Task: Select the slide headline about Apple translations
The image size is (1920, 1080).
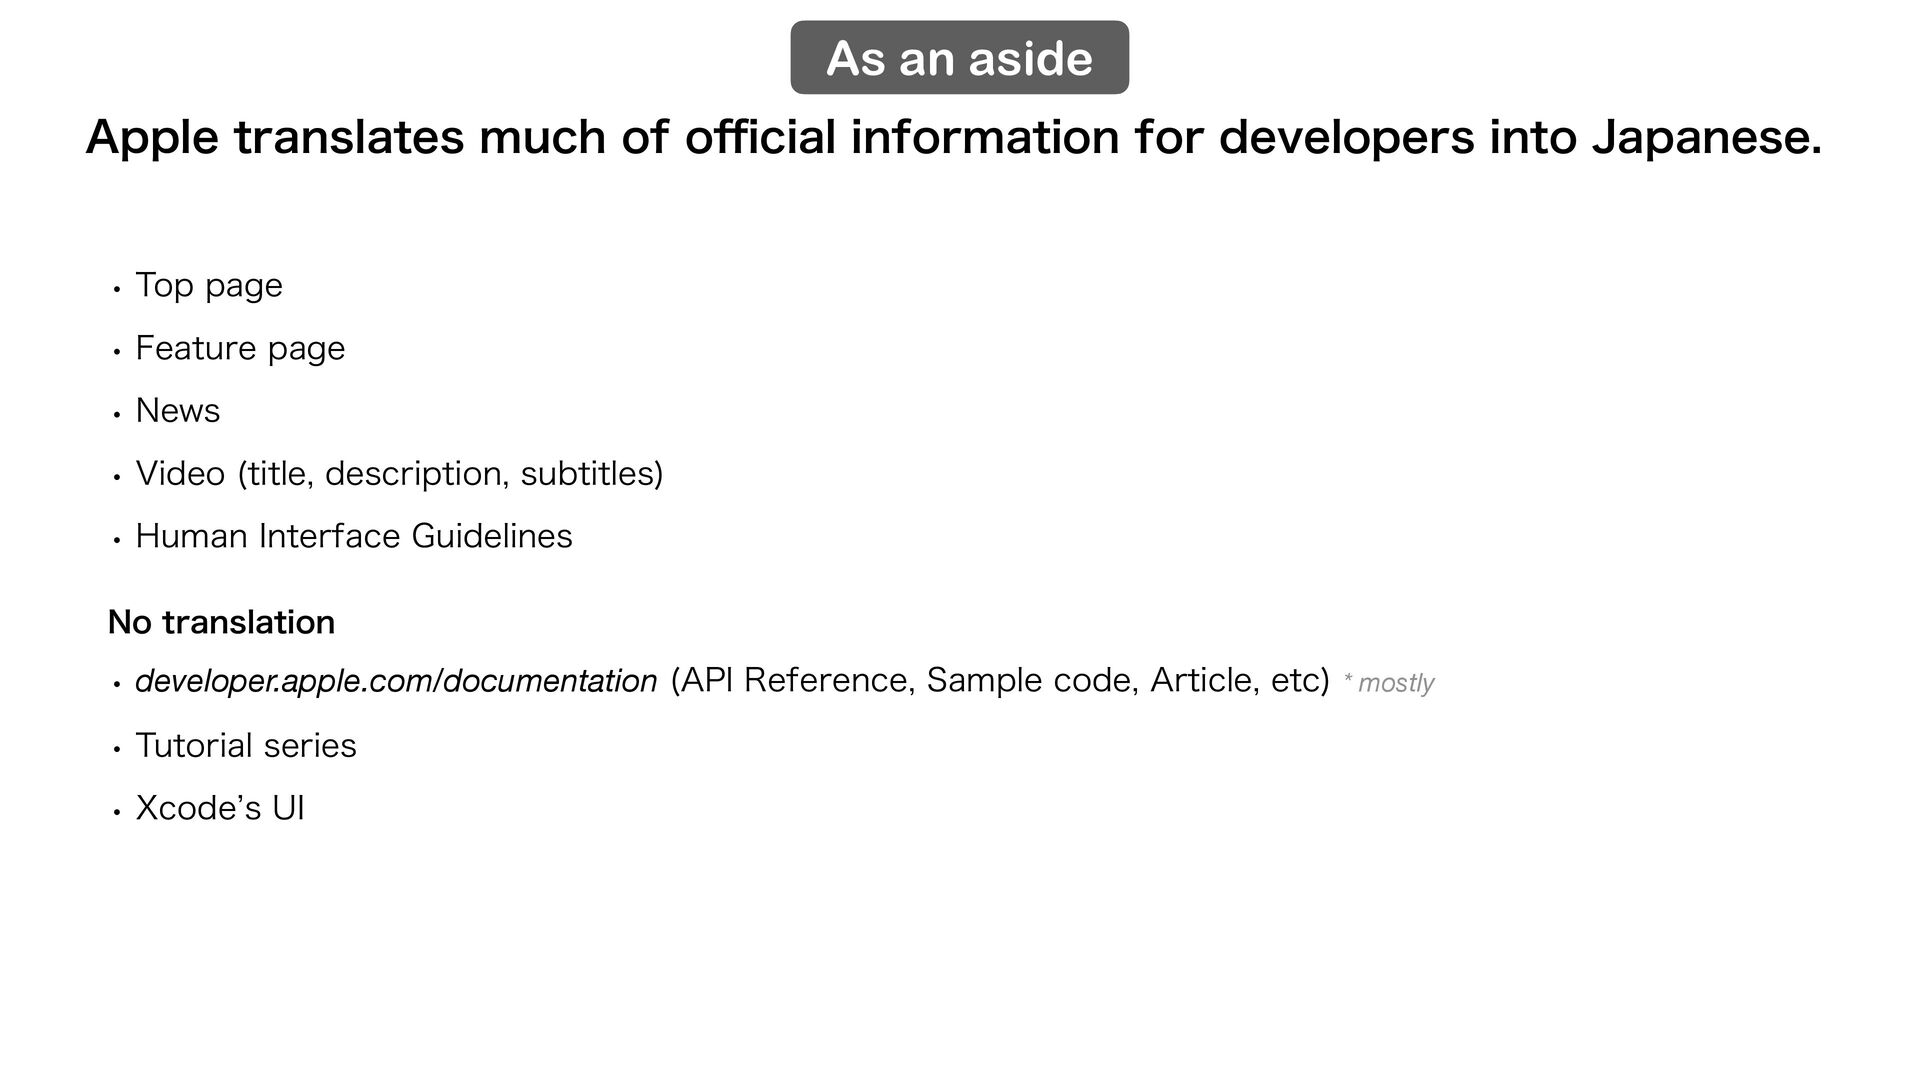Action: pos(954,137)
